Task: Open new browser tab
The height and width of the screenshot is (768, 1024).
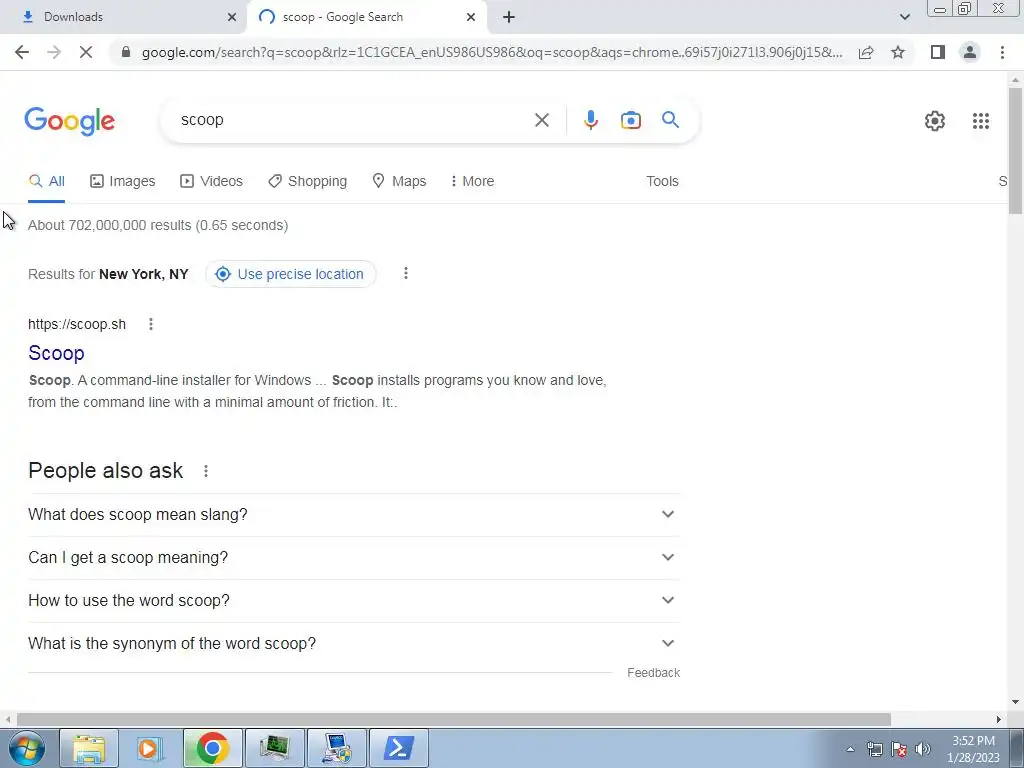Action: tap(509, 17)
